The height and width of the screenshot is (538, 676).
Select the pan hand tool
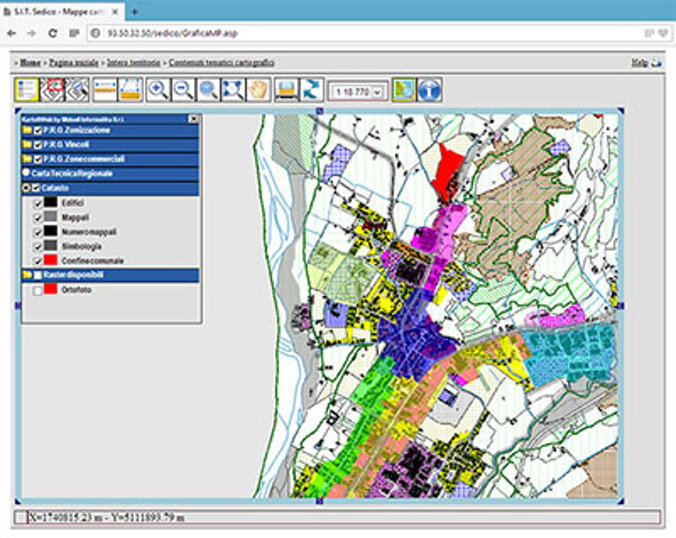point(259,90)
